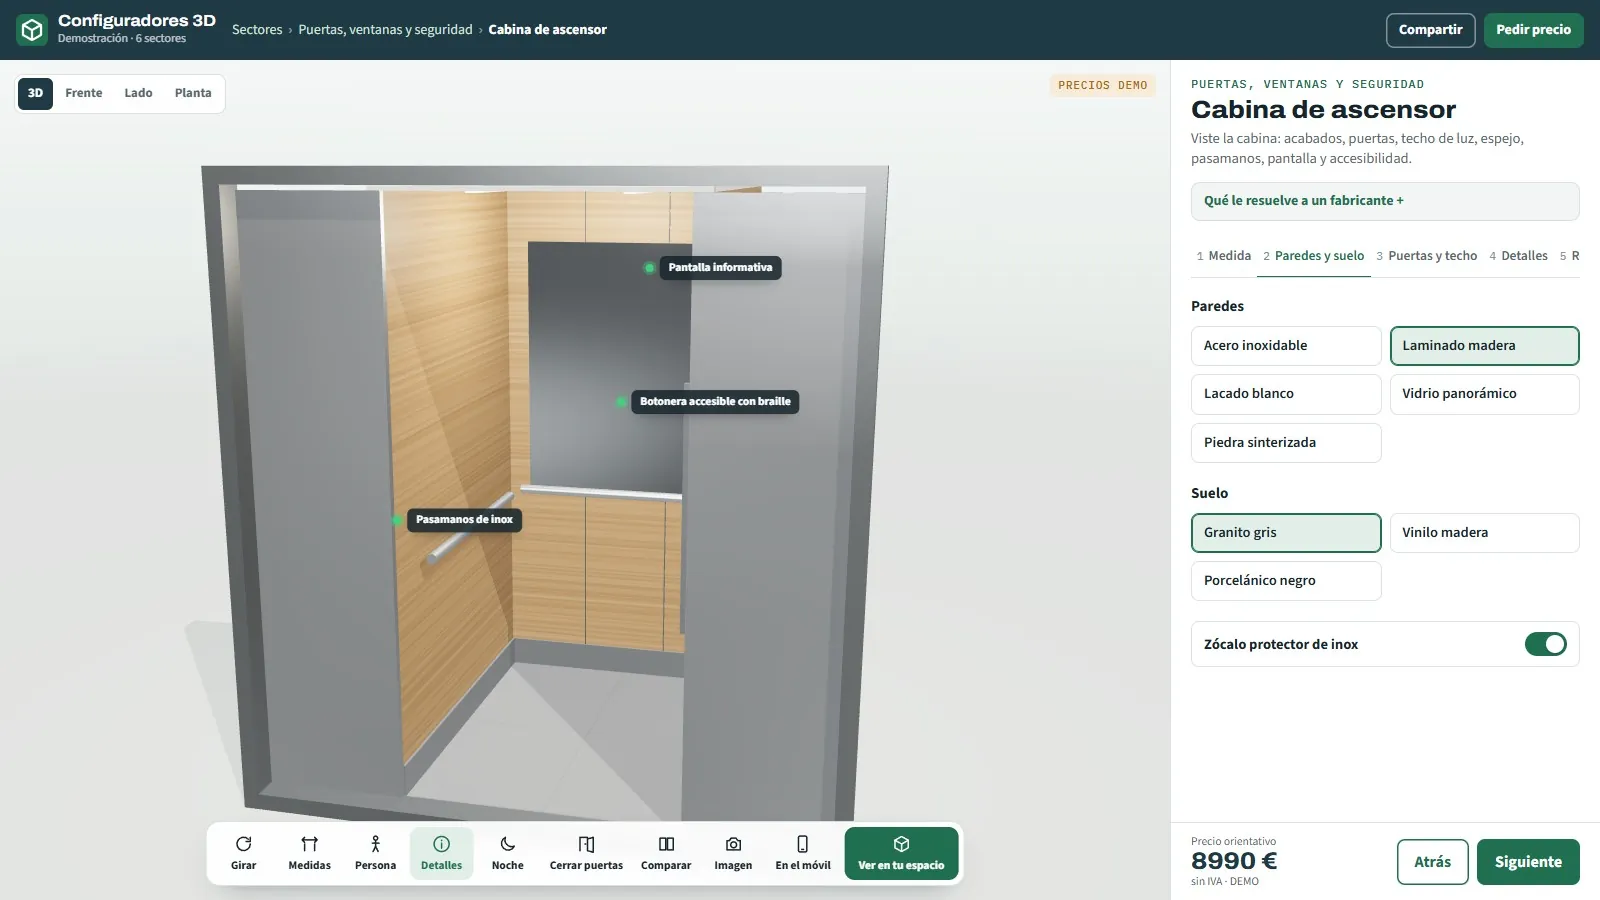Show the Planta plan view
1600x900 pixels.
(x=193, y=93)
